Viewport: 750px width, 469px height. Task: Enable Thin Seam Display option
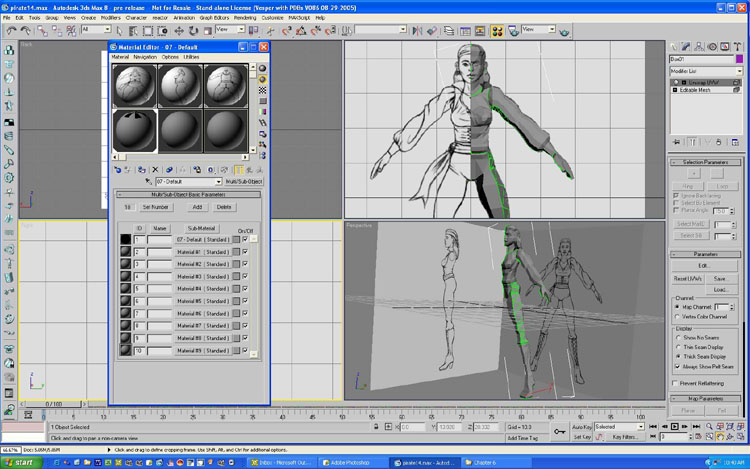coord(677,346)
